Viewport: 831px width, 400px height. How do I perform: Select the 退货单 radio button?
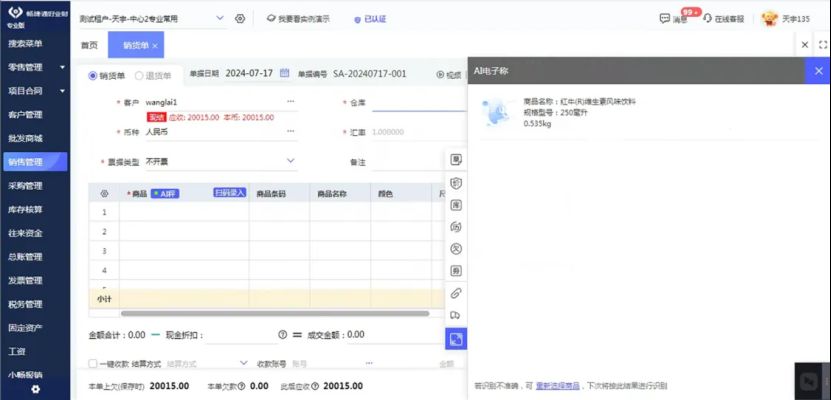tap(140, 75)
